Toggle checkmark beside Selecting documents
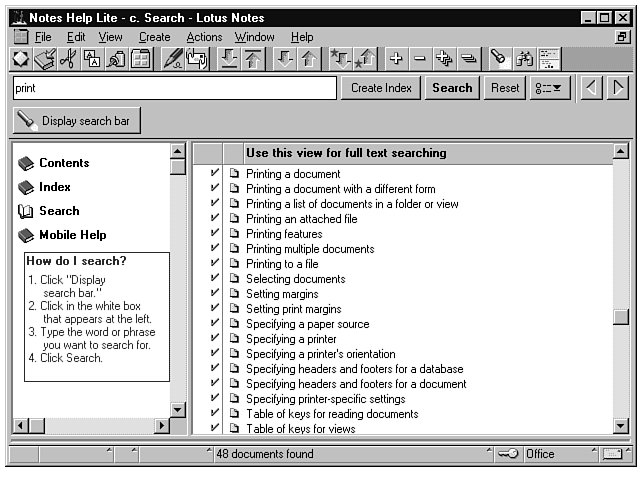The image size is (640, 480). tap(214, 279)
